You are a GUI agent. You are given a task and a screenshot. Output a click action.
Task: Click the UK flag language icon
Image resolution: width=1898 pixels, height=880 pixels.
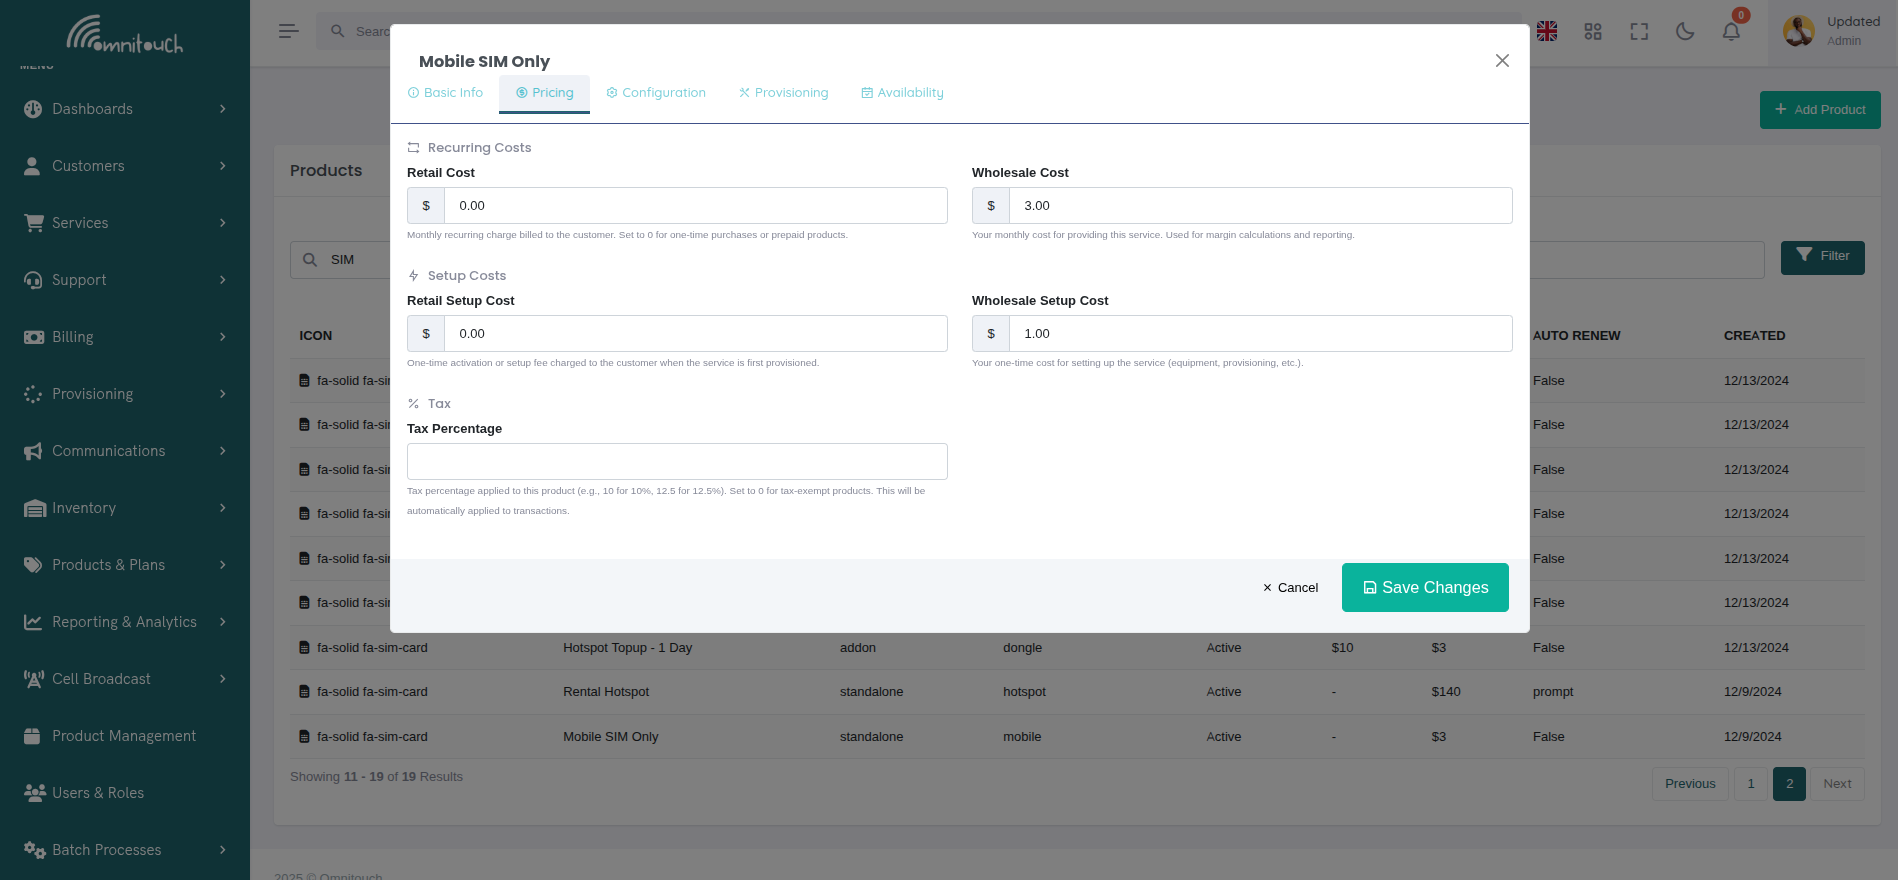pos(1547,32)
